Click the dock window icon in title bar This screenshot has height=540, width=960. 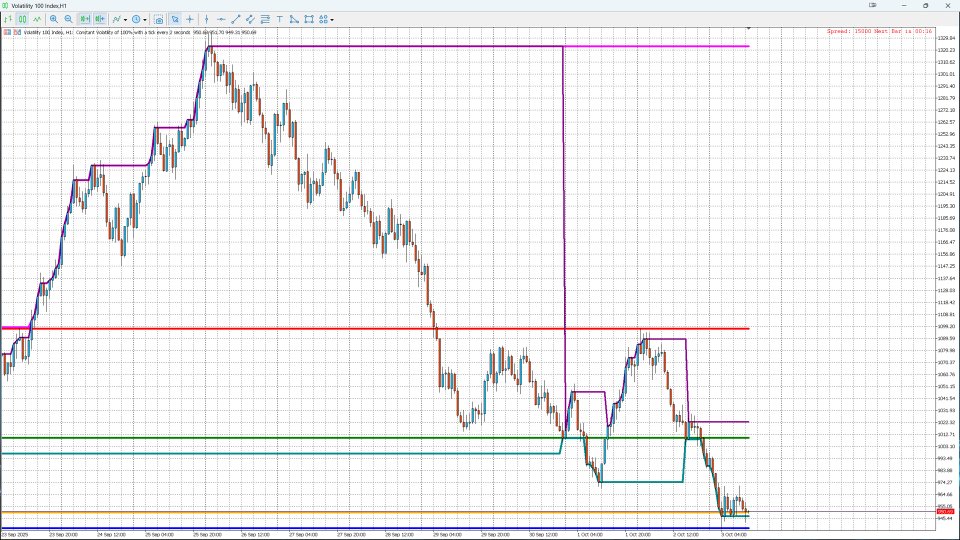872,5
